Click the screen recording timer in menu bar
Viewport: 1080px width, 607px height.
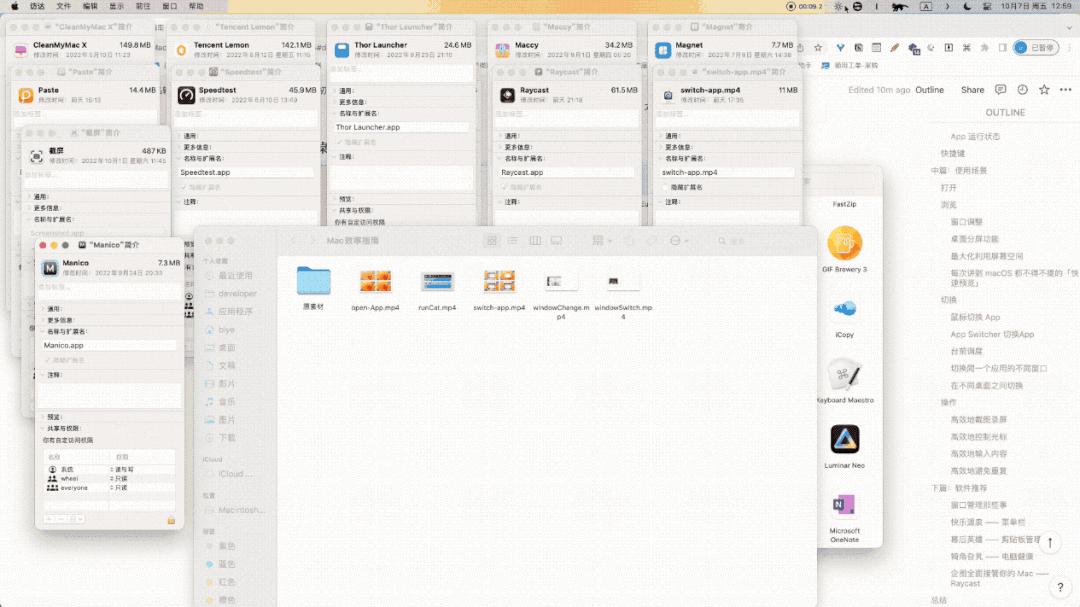(804, 6)
